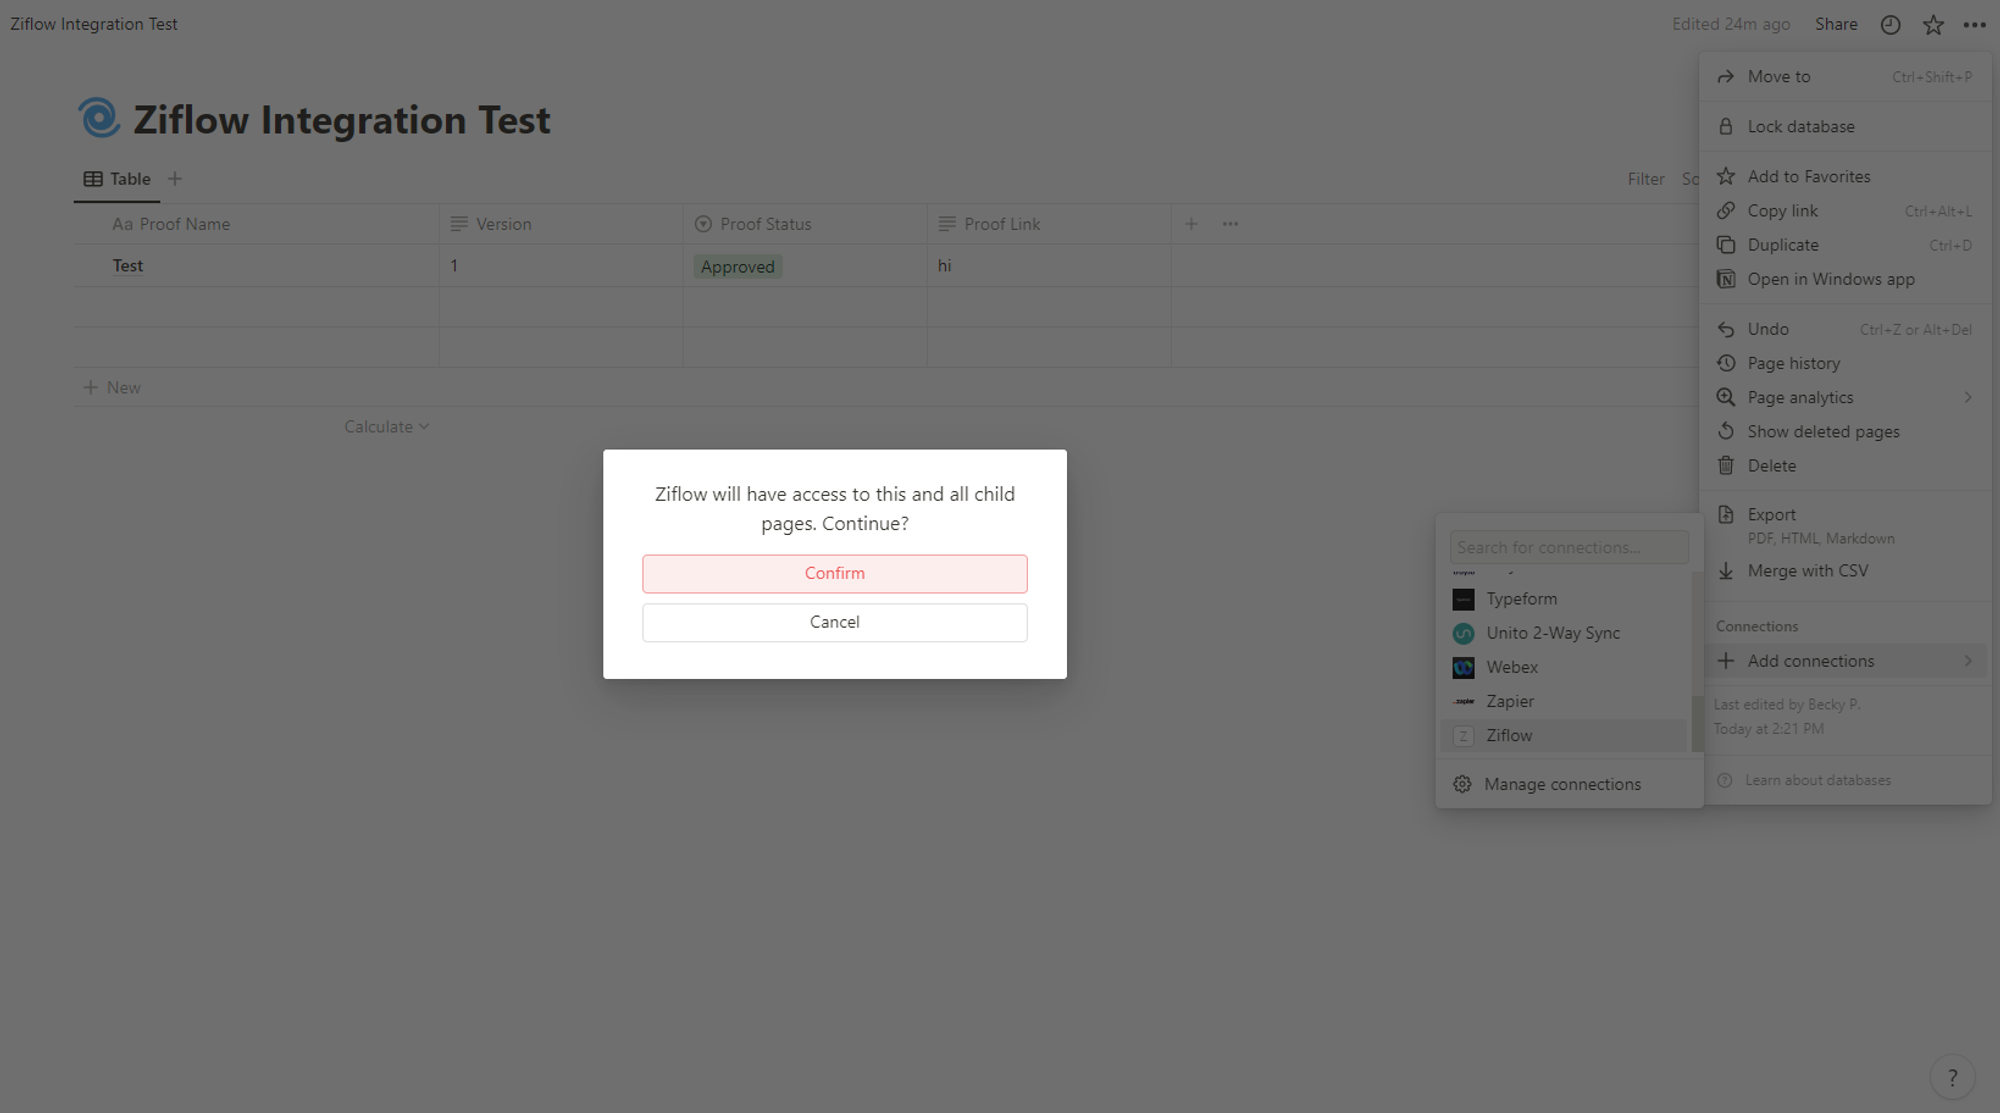Click the Edited 24m ago text
2000x1113 pixels.
[1731, 24]
